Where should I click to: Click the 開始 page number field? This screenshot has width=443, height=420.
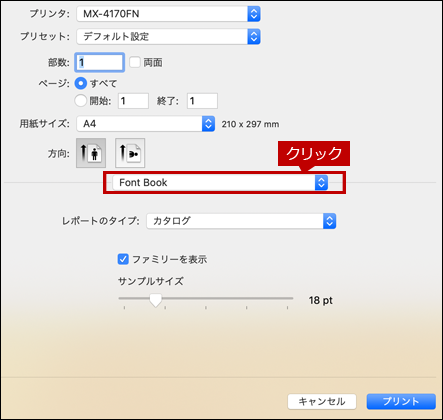(x=133, y=101)
